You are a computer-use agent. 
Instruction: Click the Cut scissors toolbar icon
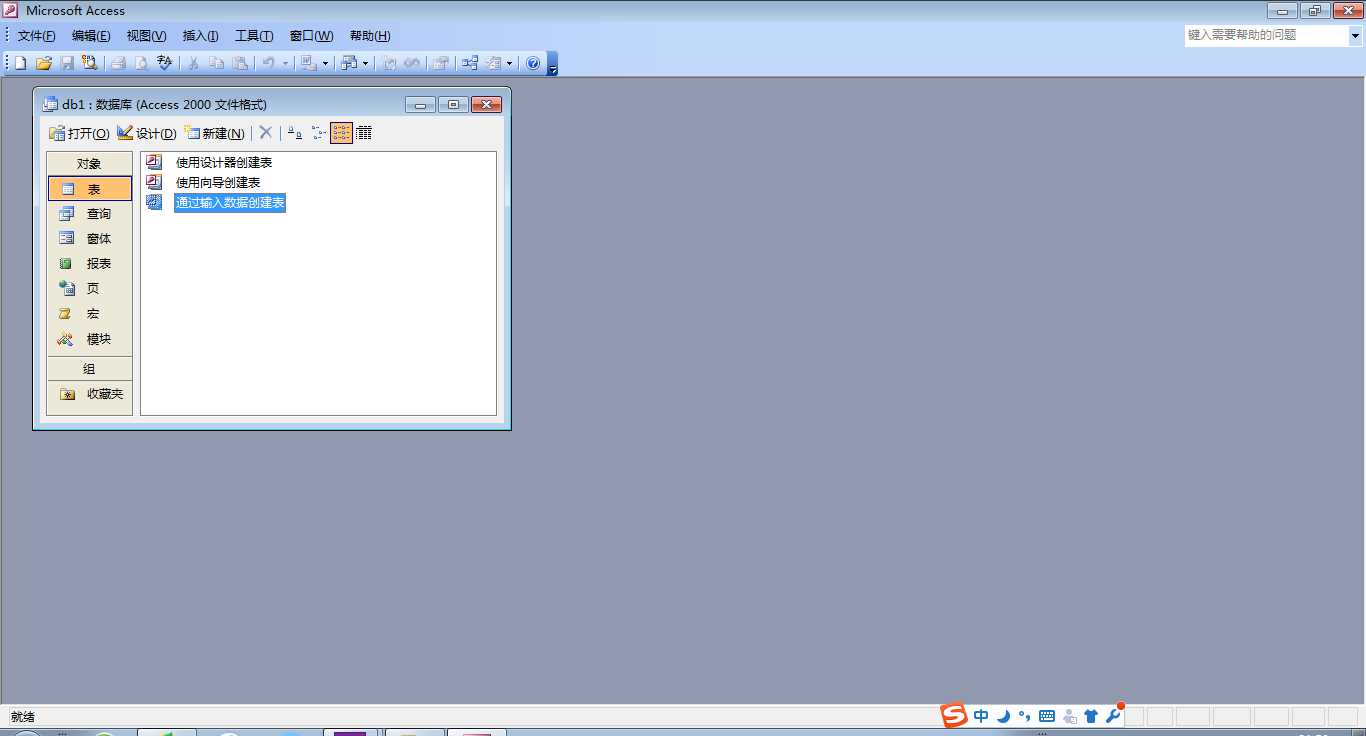pos(193,63)
